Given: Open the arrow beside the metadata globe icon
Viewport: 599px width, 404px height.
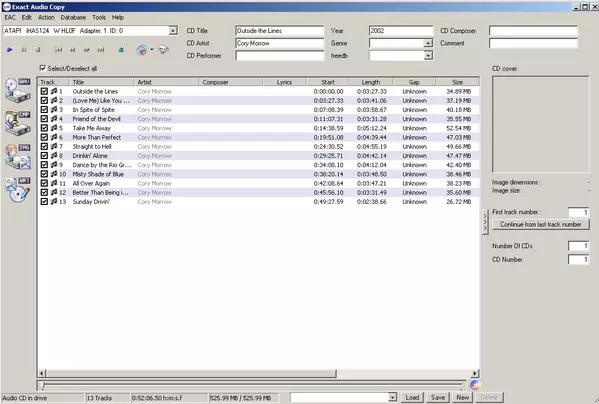Looking at the screenshot, I should (x=152, y=50).
